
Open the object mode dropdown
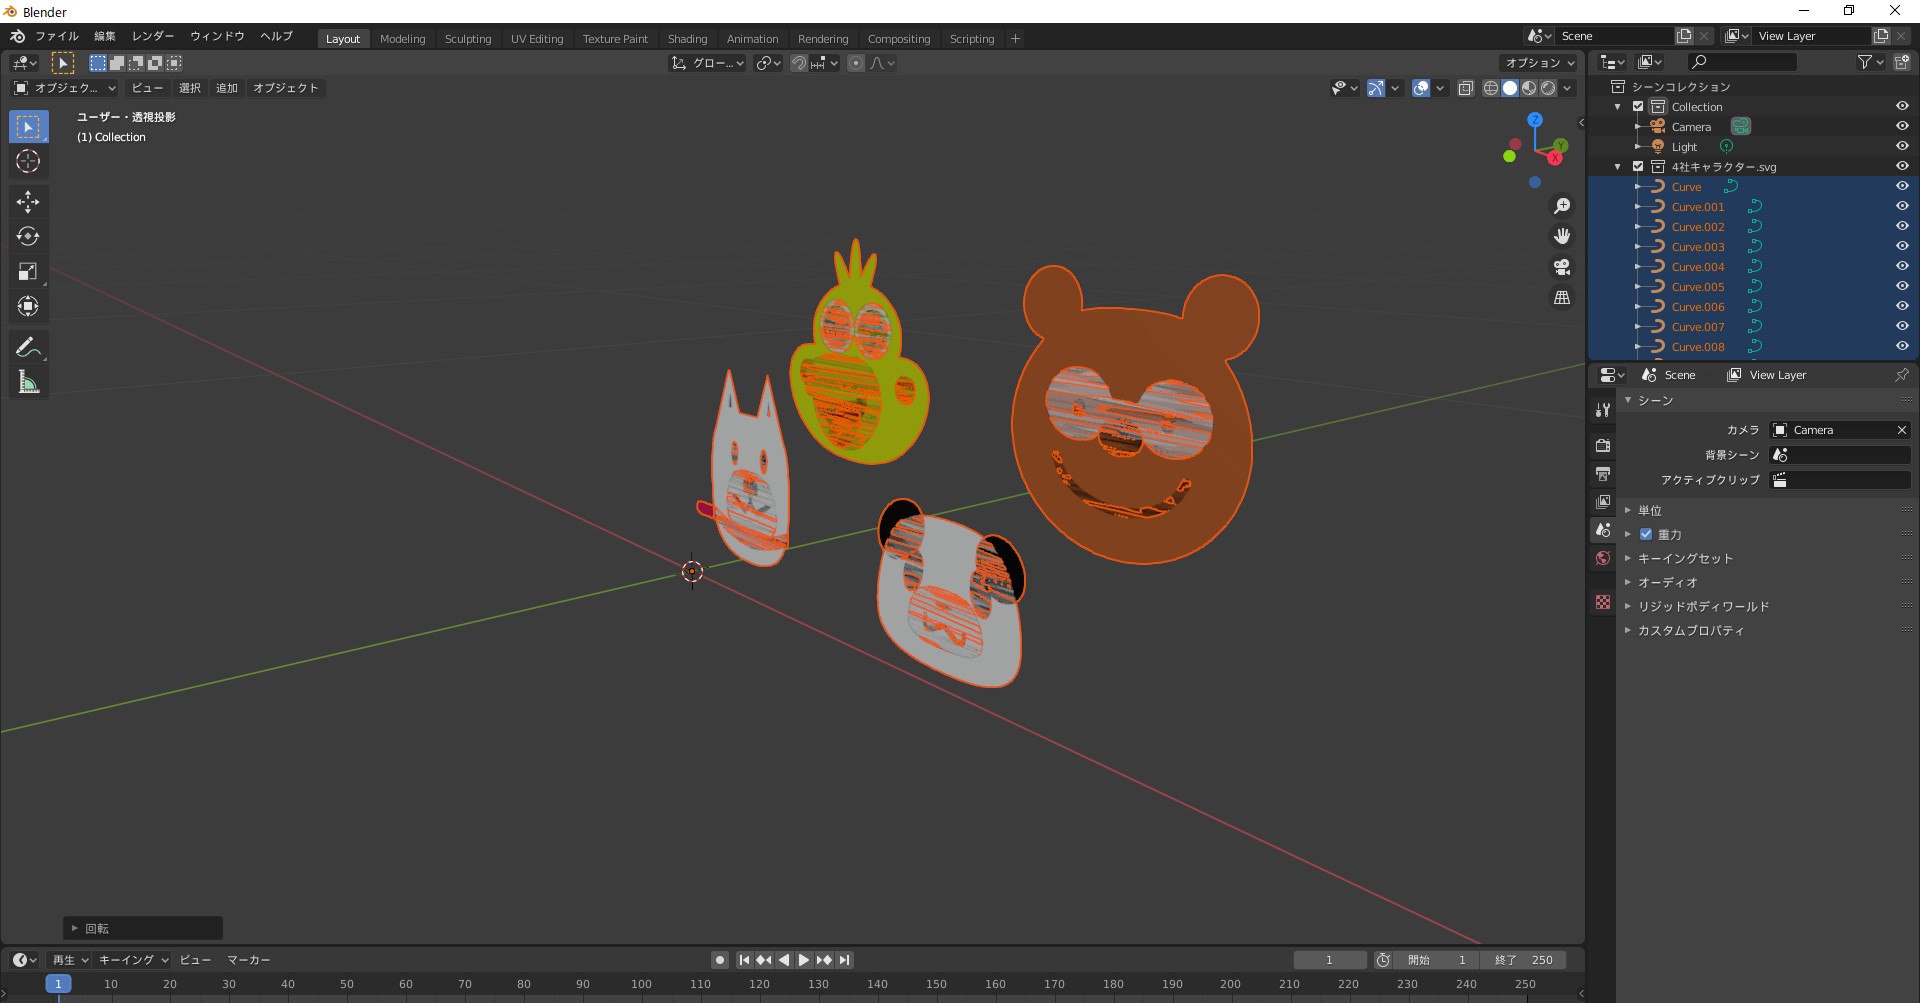pyautogui.click(x=65, y=88)
